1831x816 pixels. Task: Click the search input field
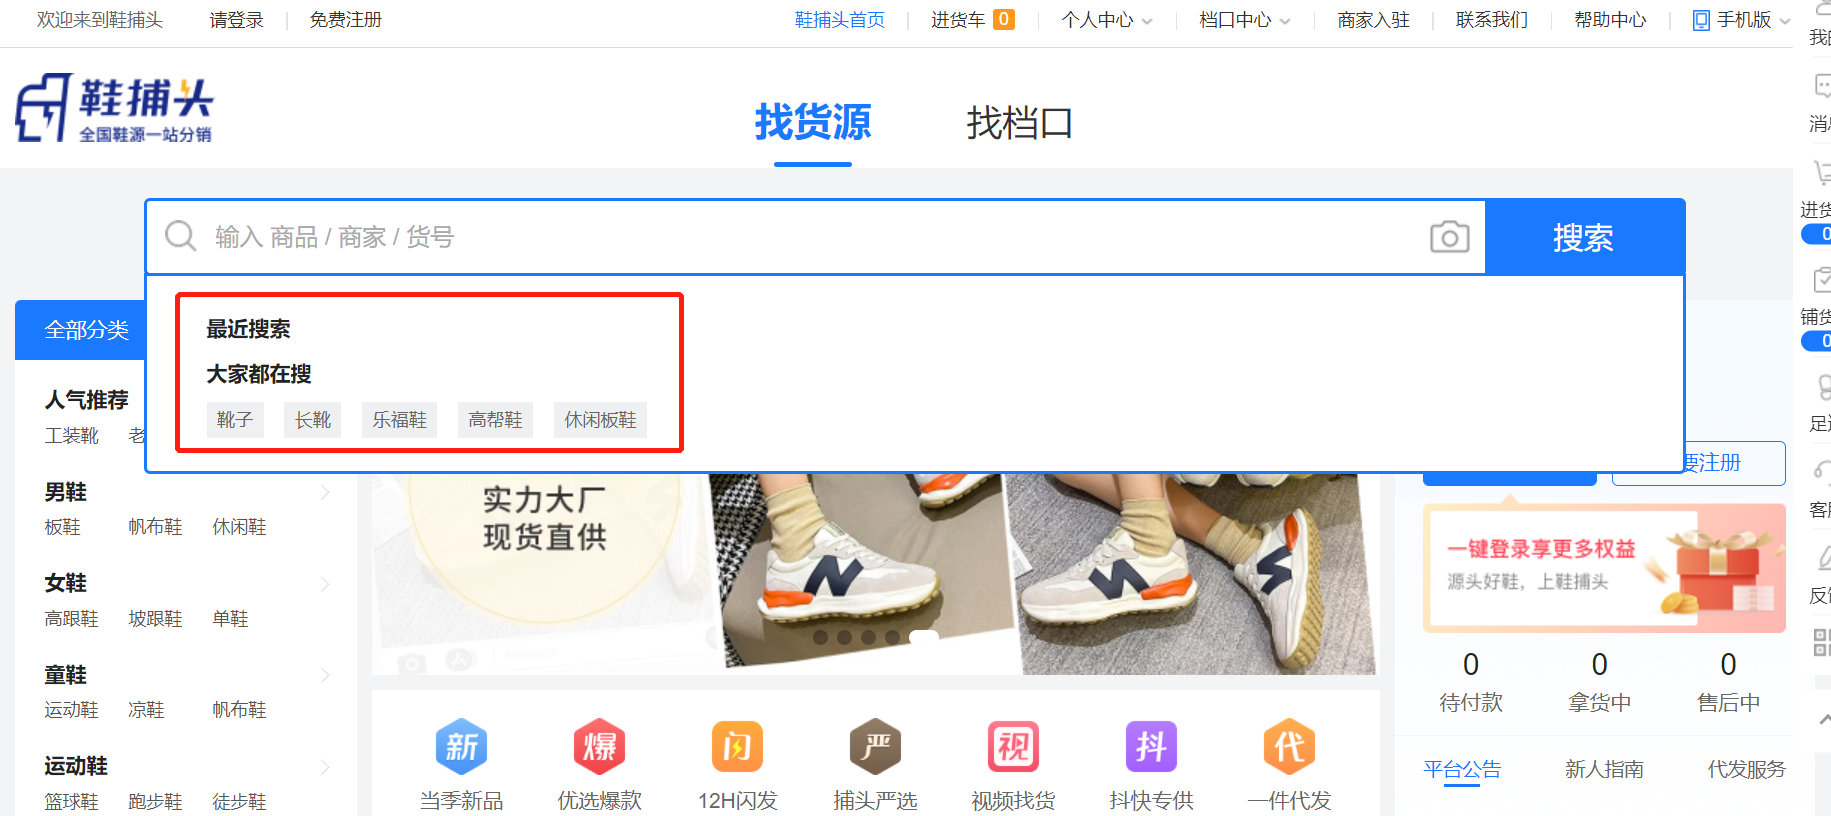[800, 237]
